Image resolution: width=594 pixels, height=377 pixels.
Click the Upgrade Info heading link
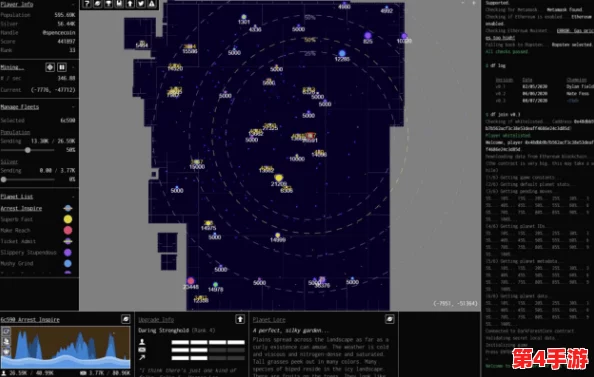[156, 320]
